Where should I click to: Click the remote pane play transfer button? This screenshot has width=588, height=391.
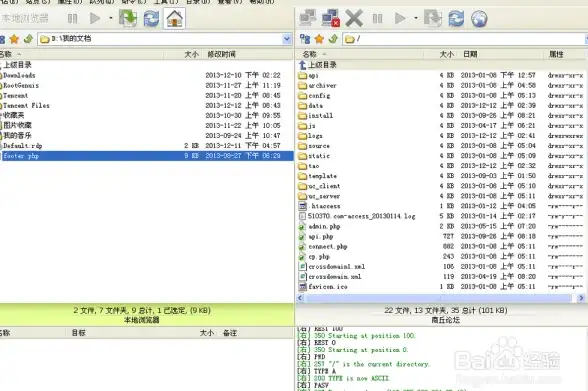[x=400, y=18]
